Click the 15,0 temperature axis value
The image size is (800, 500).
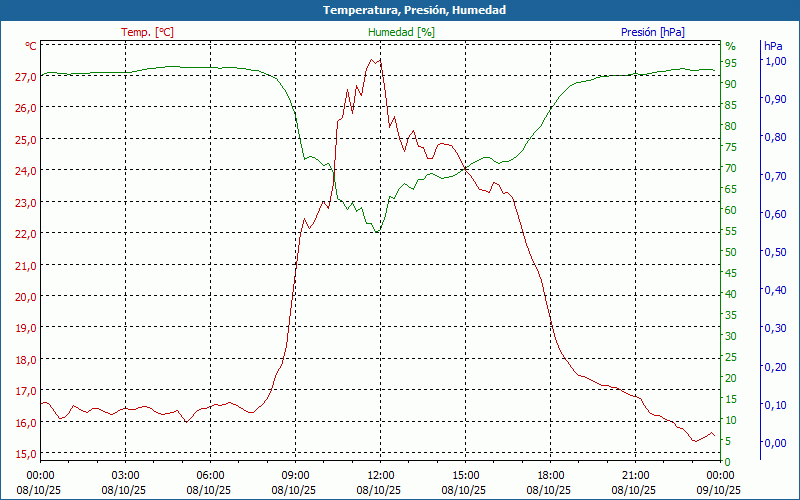tap(25, 453)
